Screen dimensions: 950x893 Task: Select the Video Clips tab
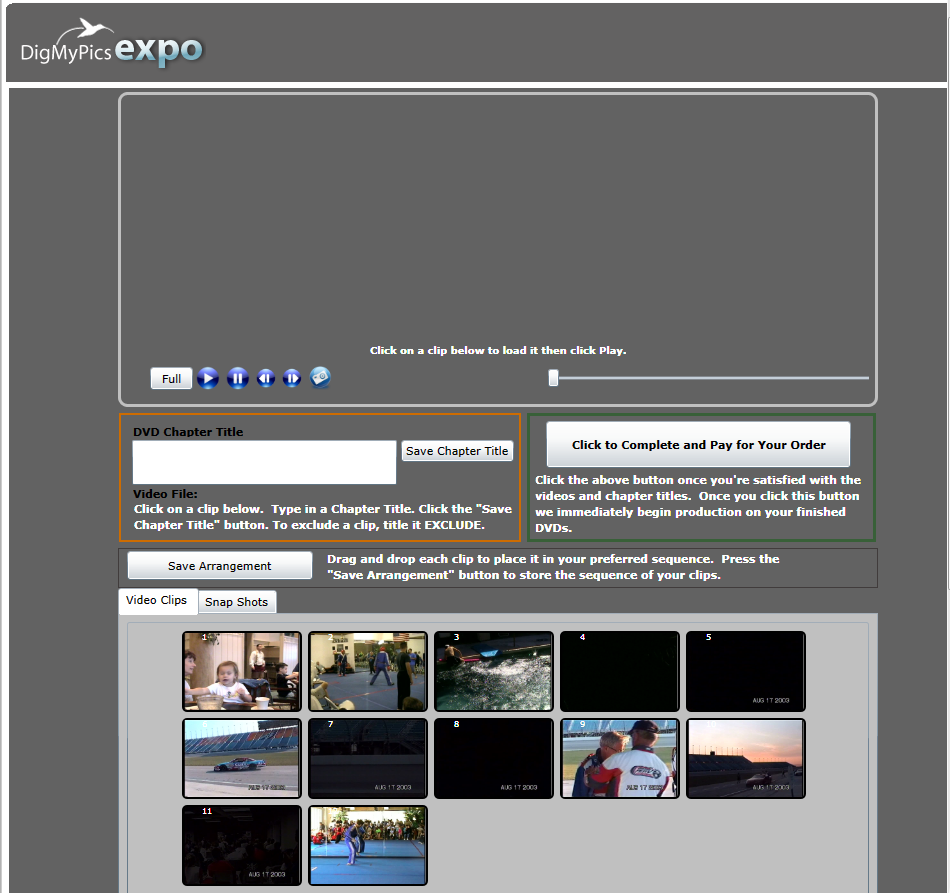point(157,601)
